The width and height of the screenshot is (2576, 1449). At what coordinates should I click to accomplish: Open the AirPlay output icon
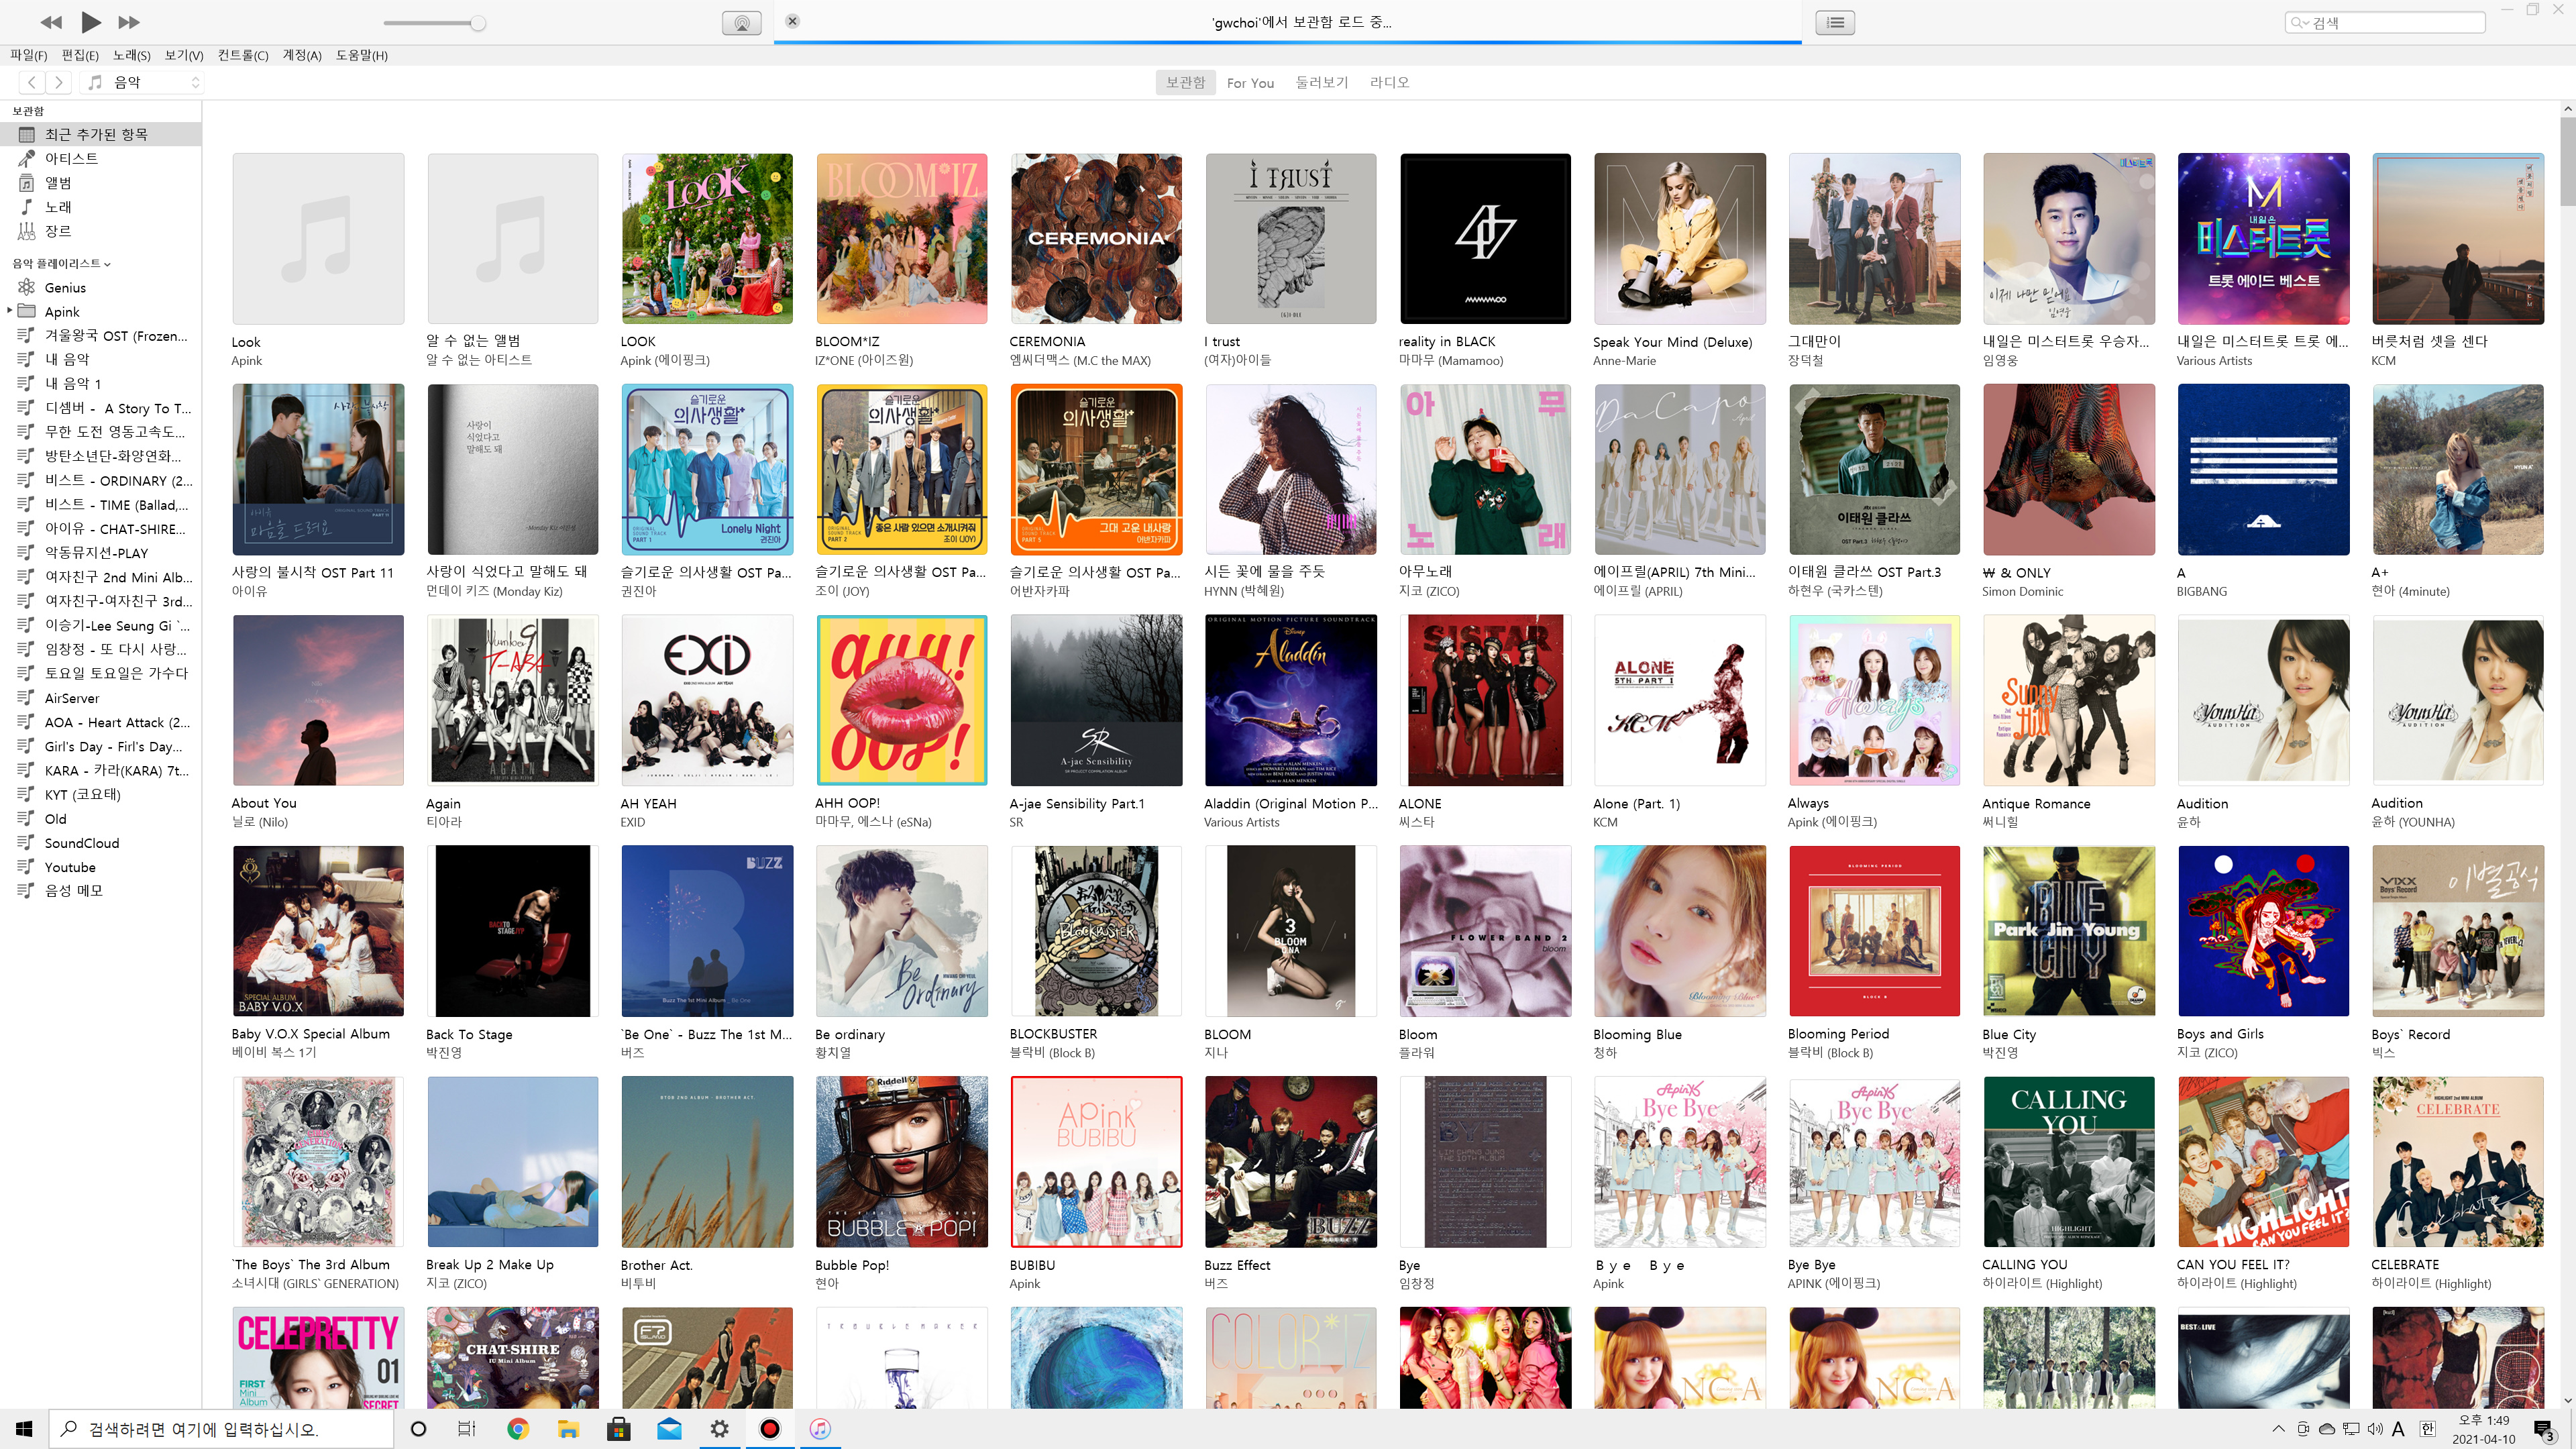coord(741,22)
